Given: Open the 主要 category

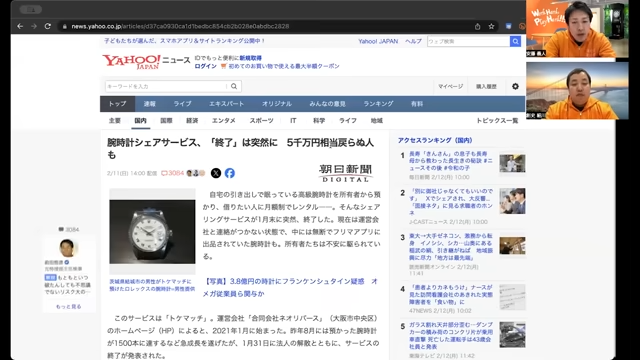Looking at the screenshot, I should point(115,120).
